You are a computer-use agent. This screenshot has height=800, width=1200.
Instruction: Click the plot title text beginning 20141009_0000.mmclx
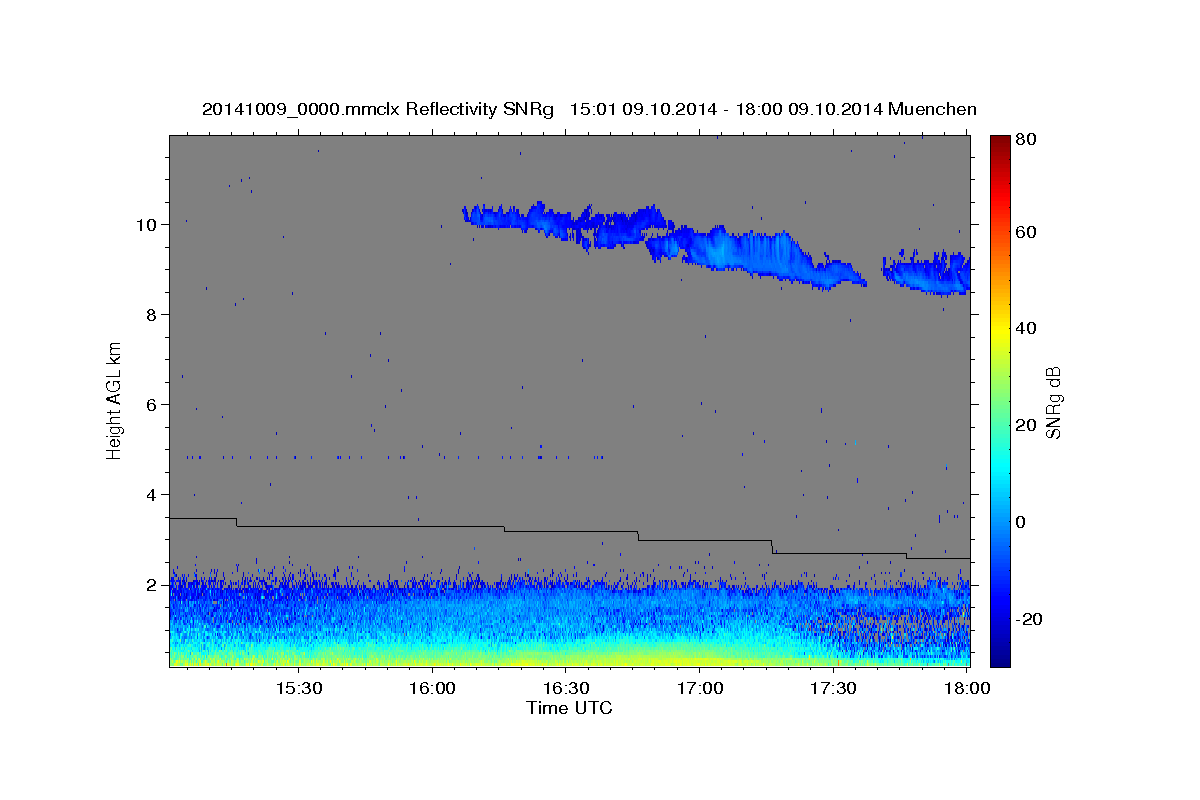(x=589, y=109)
